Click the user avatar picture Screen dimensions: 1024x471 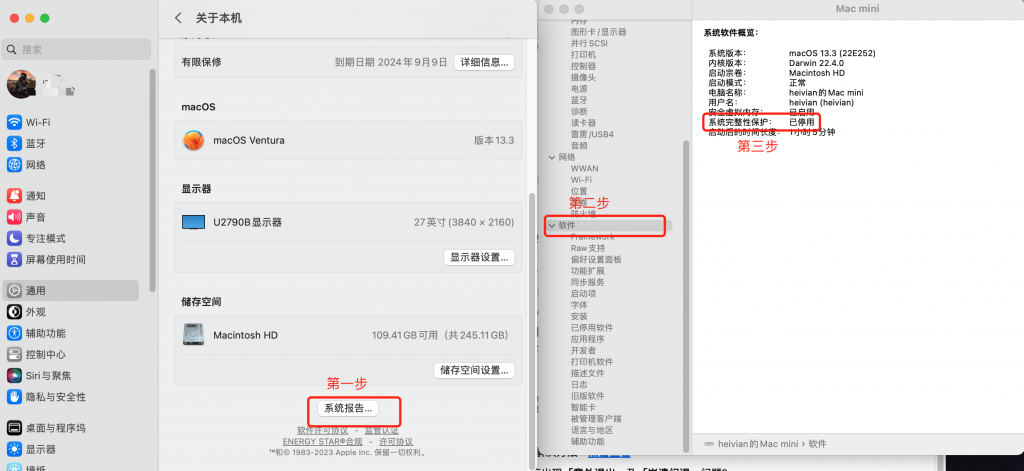tap(21, 84)
